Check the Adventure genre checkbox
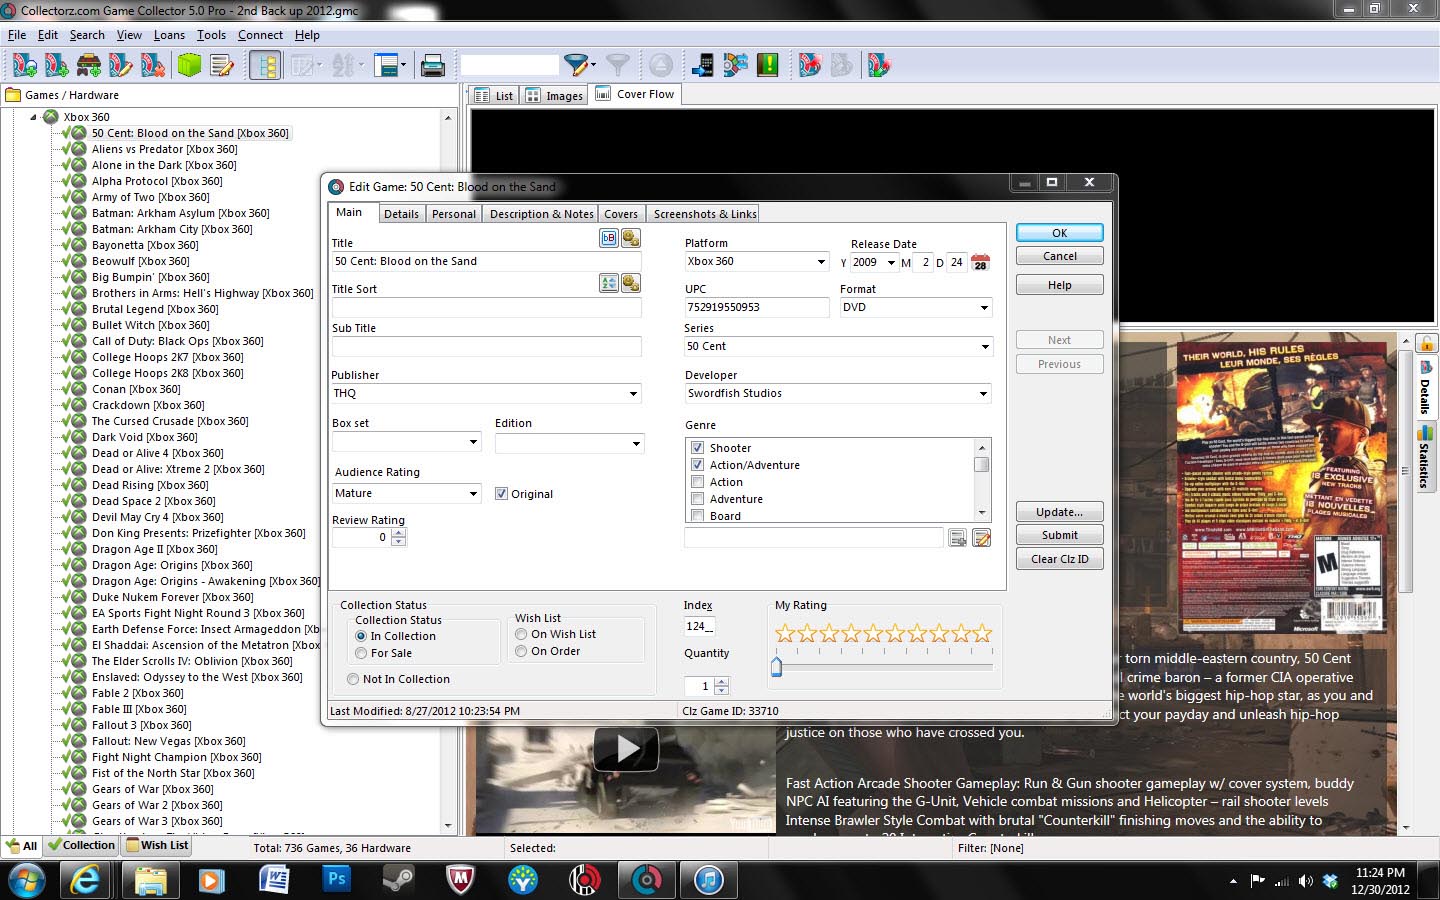This screenshot has height=900, width=1440. pyautogui.click(x=698, y=499)
